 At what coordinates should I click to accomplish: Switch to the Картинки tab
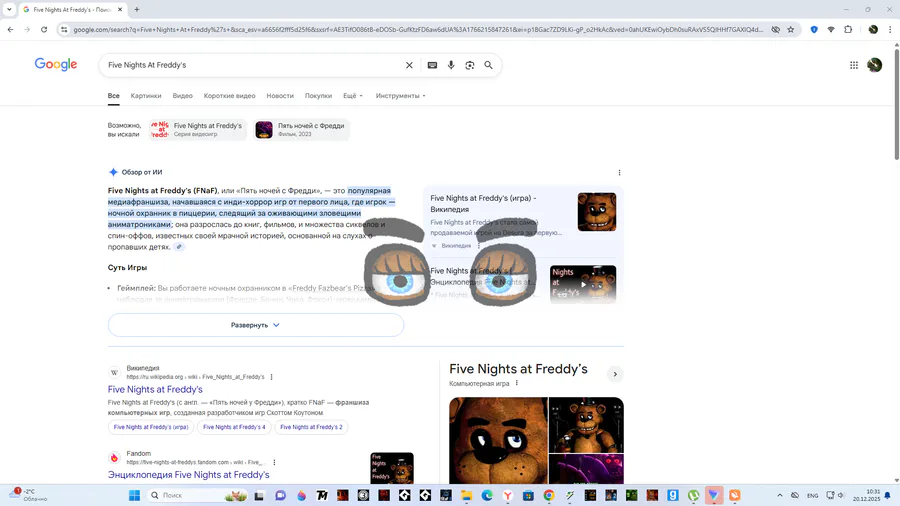(x=146, y=96)
